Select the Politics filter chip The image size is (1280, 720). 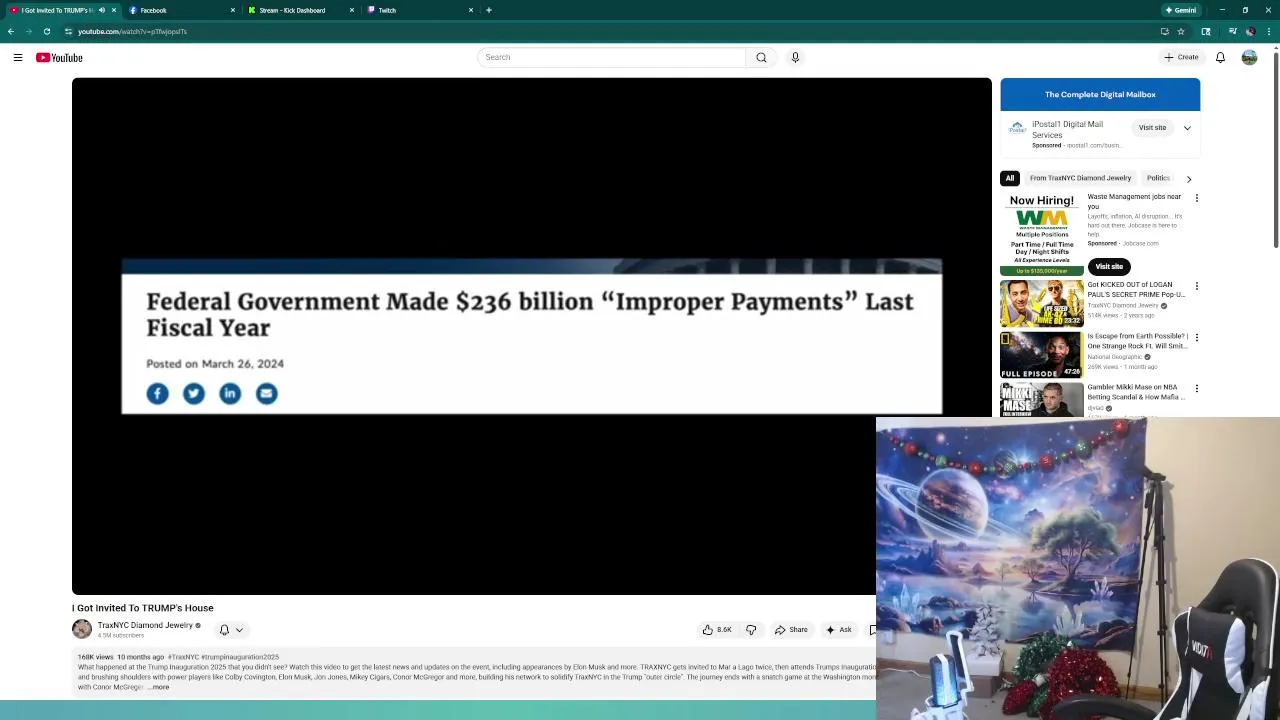pos(1158,178)
